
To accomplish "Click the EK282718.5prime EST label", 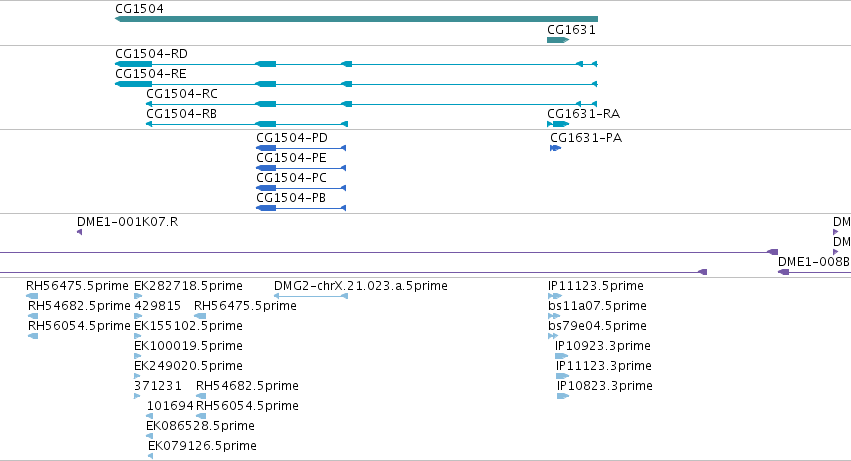I will click(188, 286).
